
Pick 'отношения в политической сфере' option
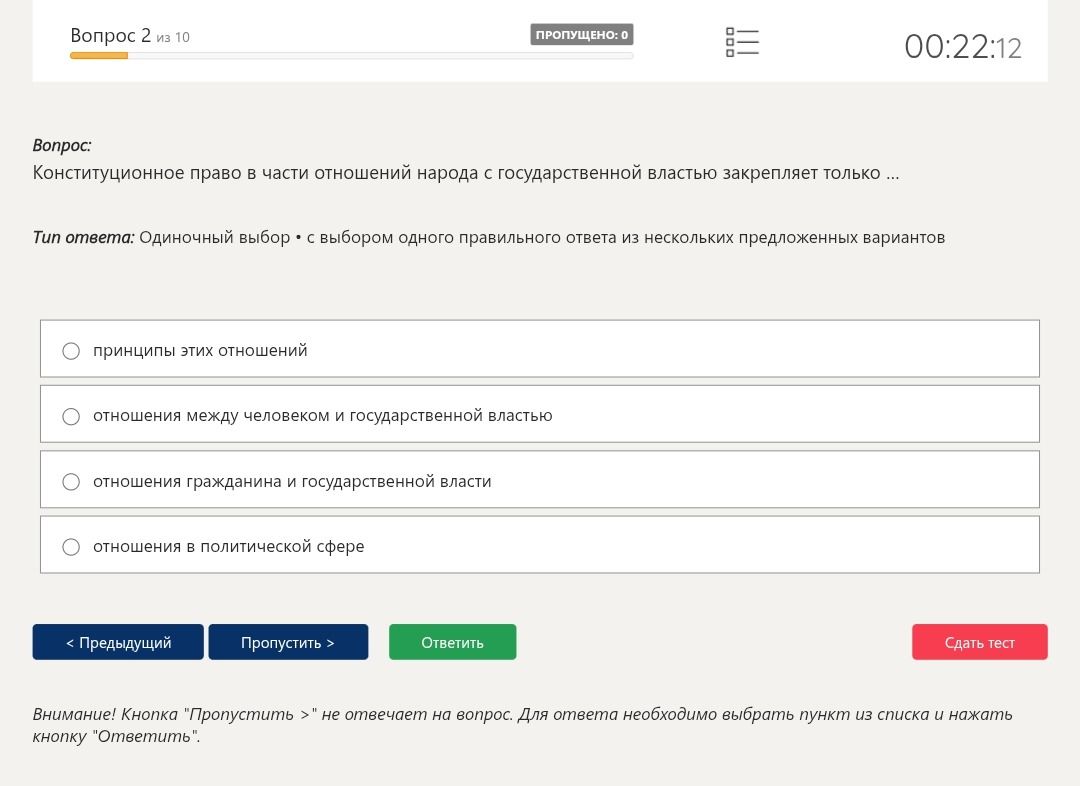tap(71, 547)
